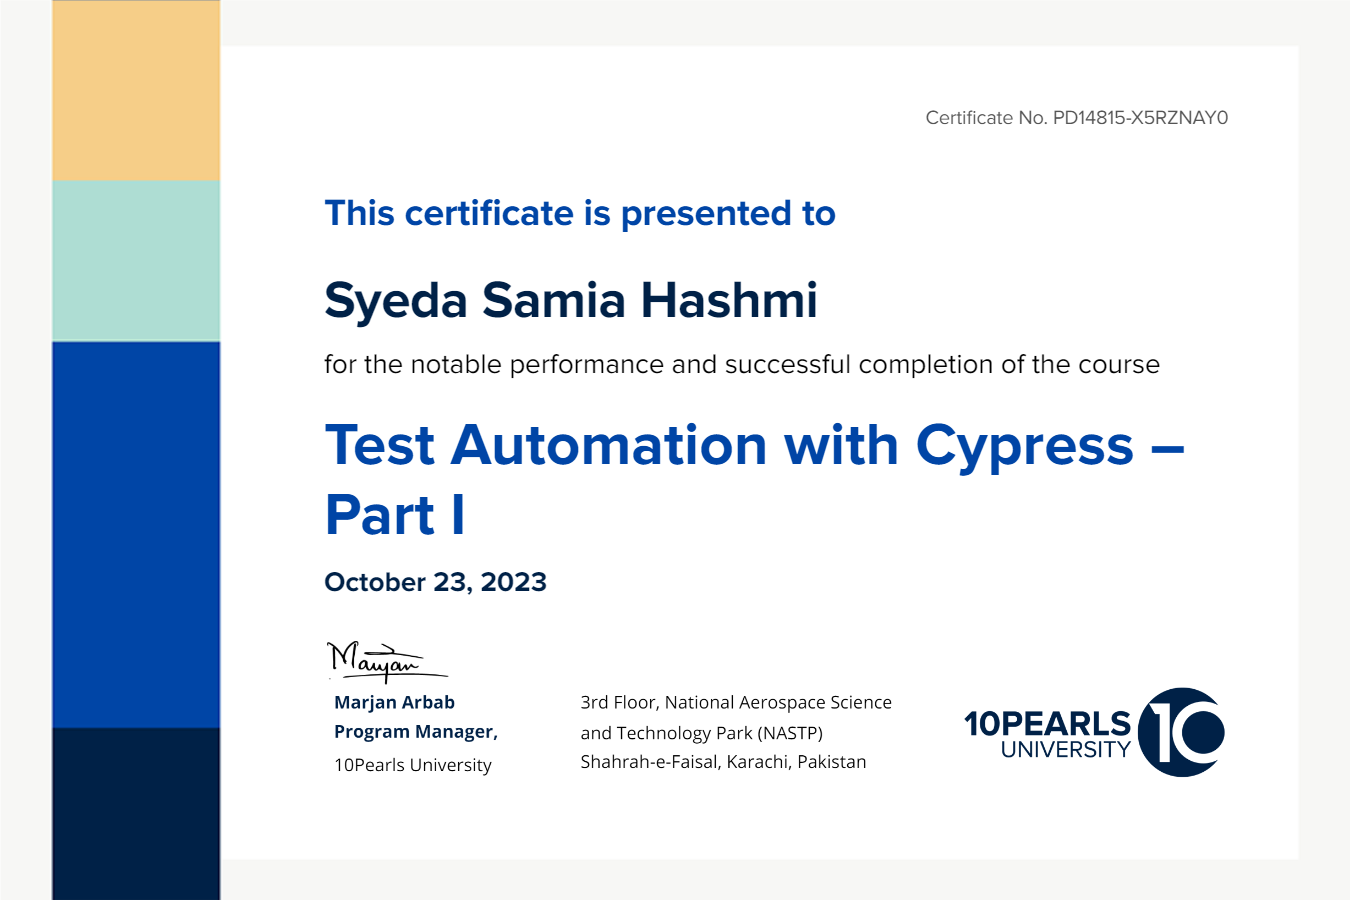
Task: Click the handwritten Marjan signature
Action: pos(380,660)
